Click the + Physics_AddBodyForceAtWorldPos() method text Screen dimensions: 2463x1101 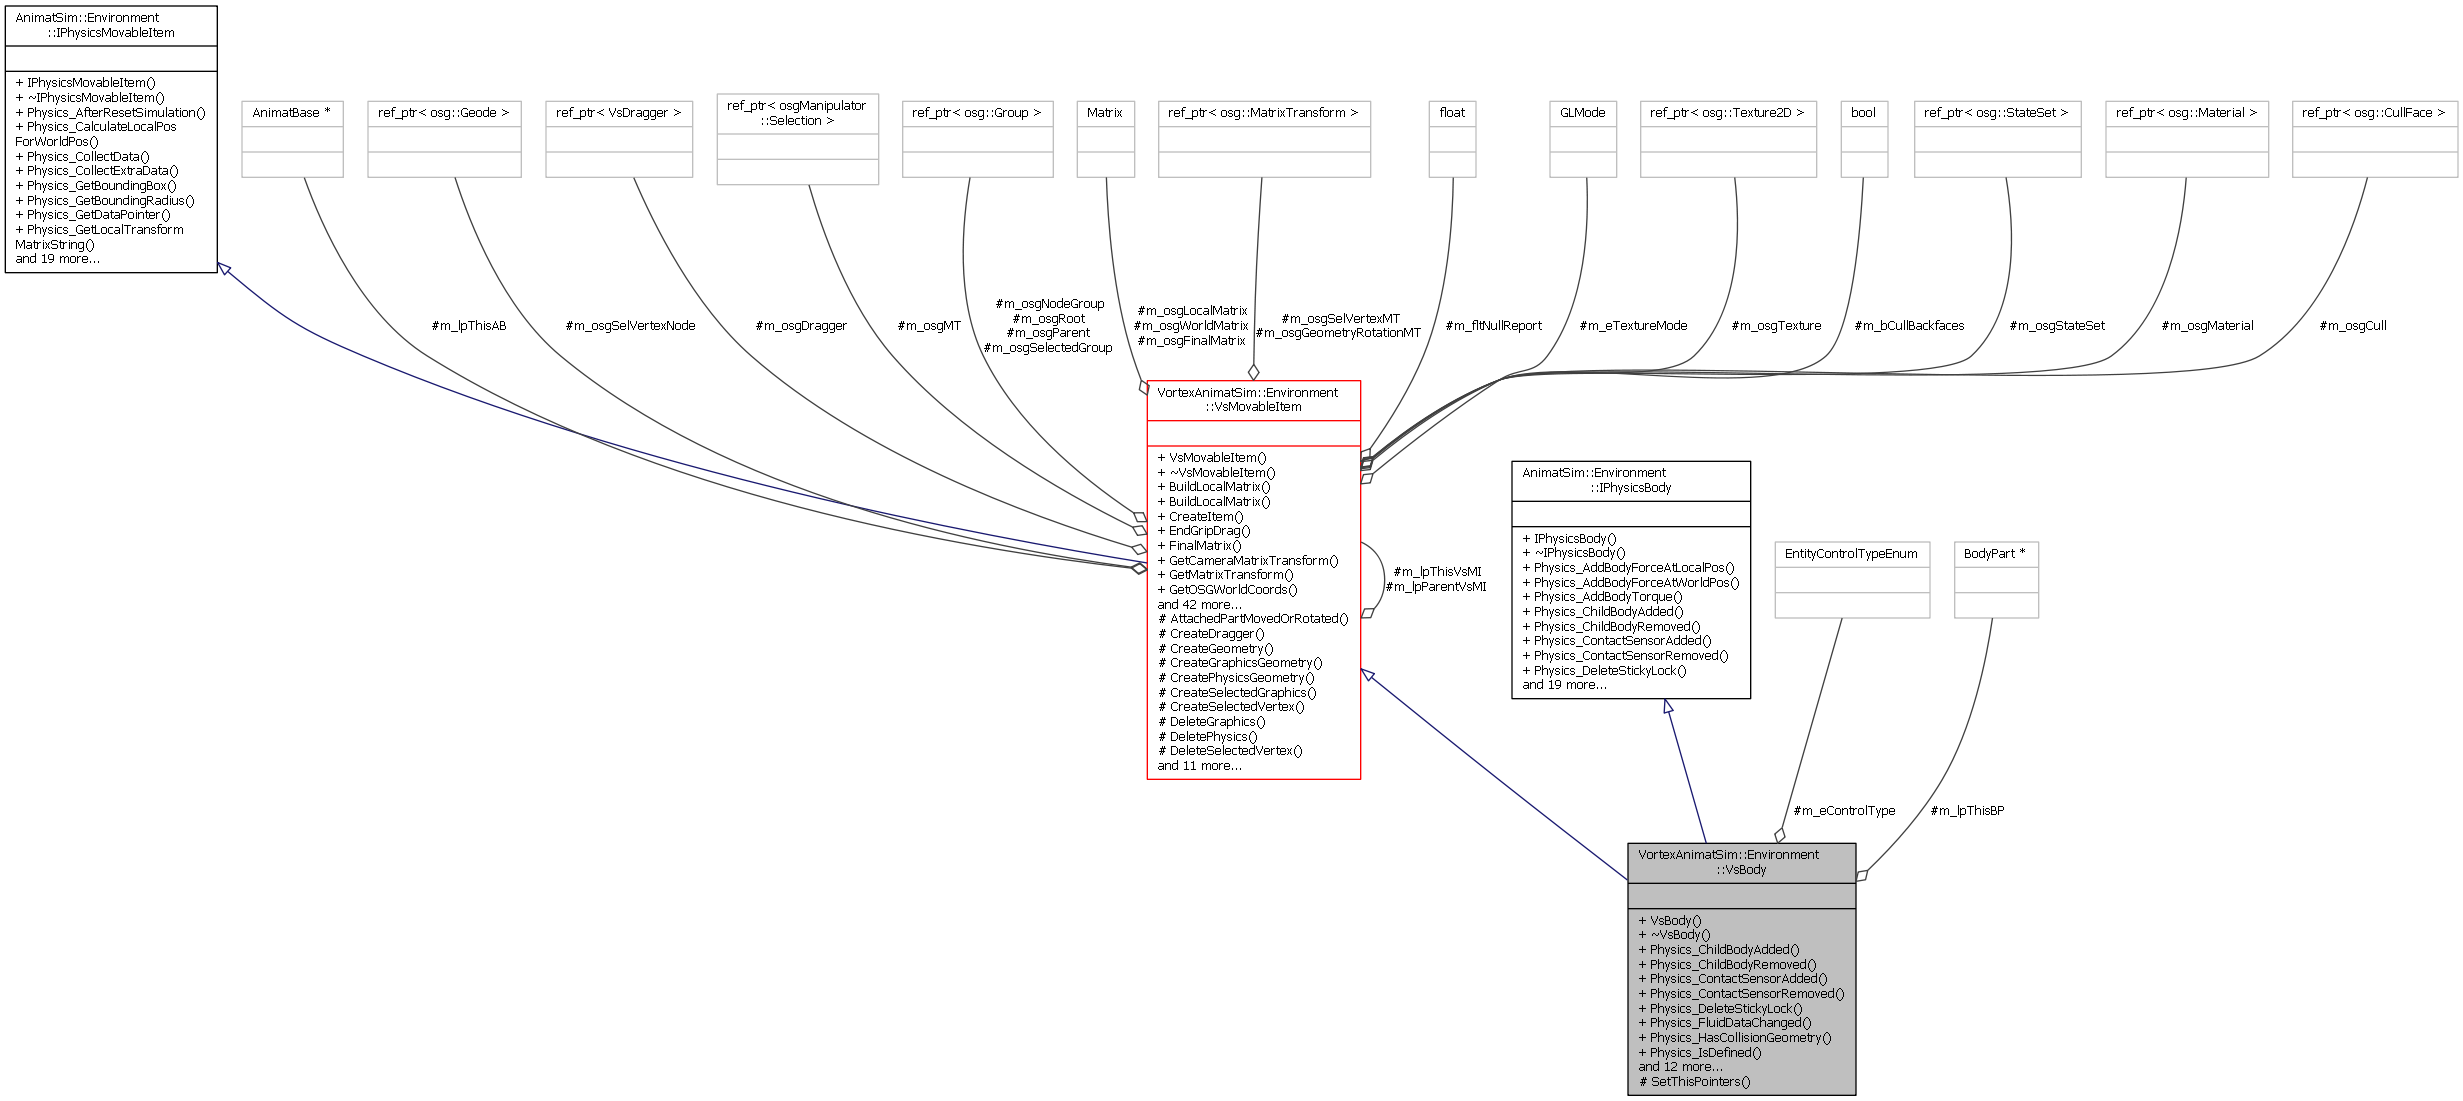[x=1630, y=583]
